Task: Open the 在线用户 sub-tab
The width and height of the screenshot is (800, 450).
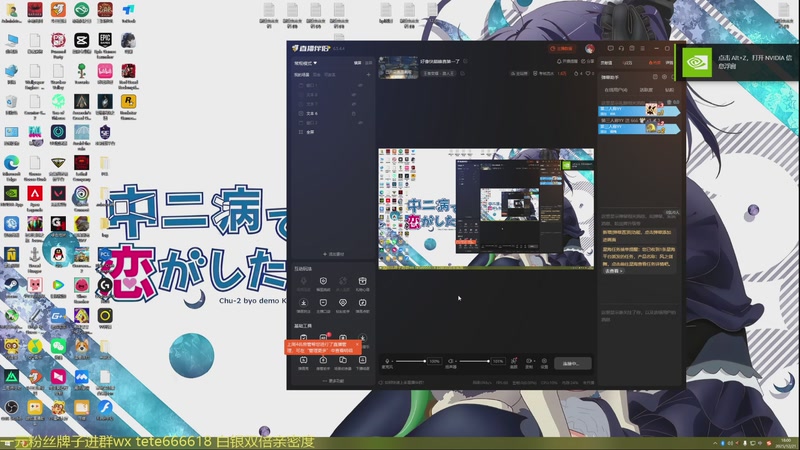Action: [616, 90]
